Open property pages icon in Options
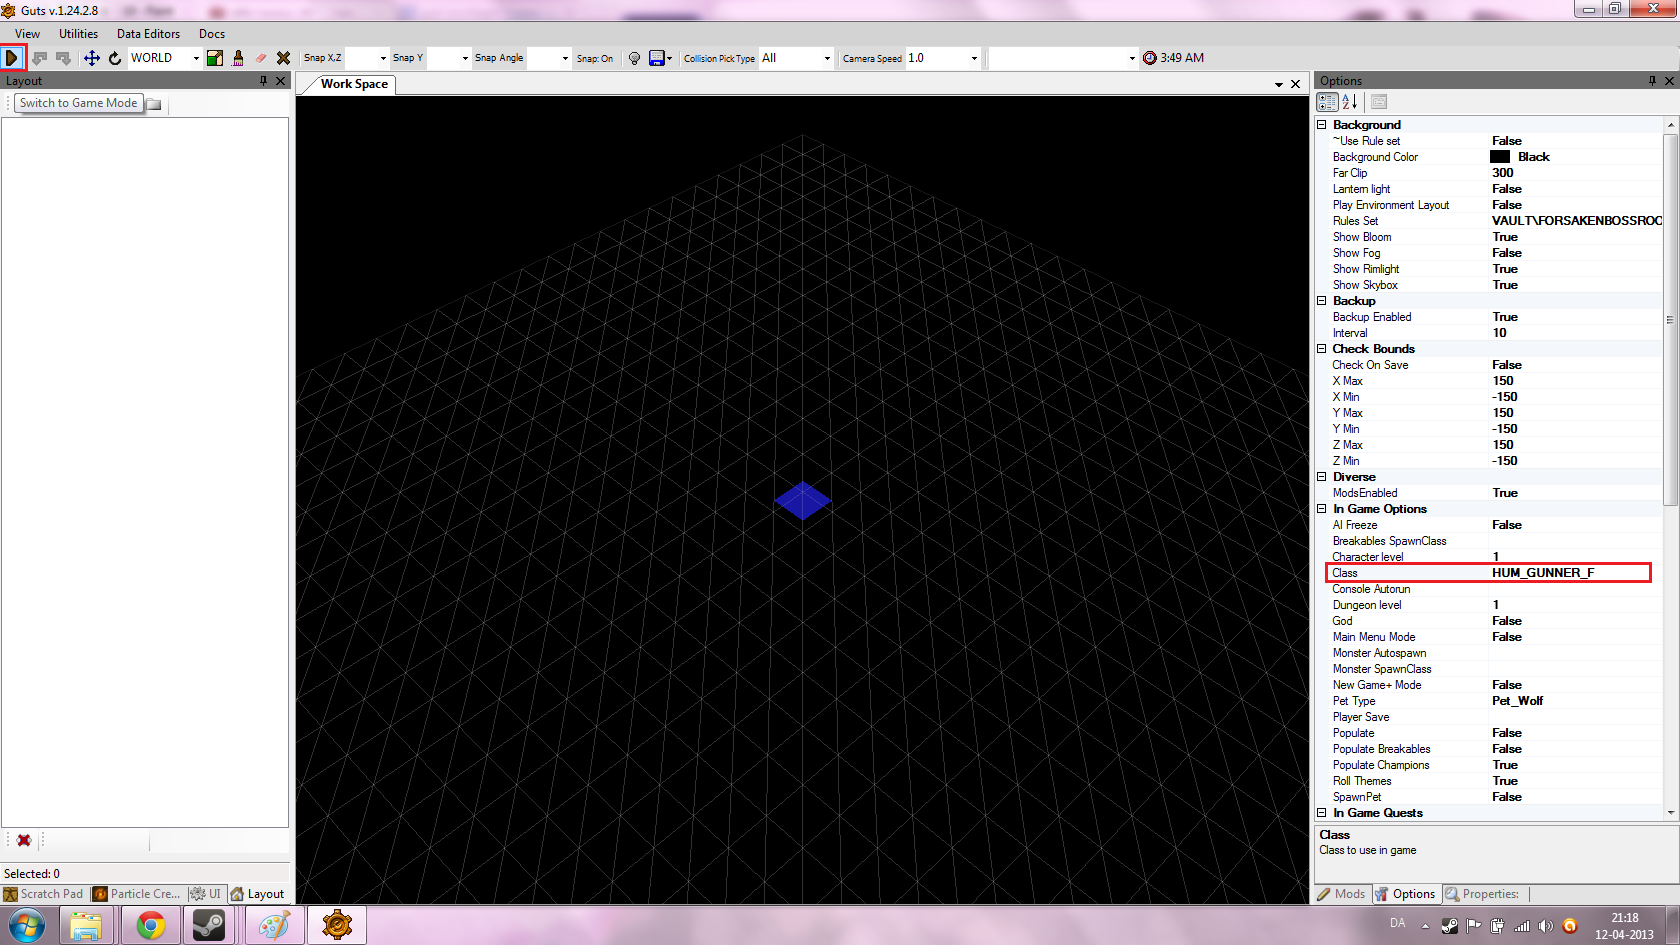Screen dimensions: 1680x945 [1379, 102]
